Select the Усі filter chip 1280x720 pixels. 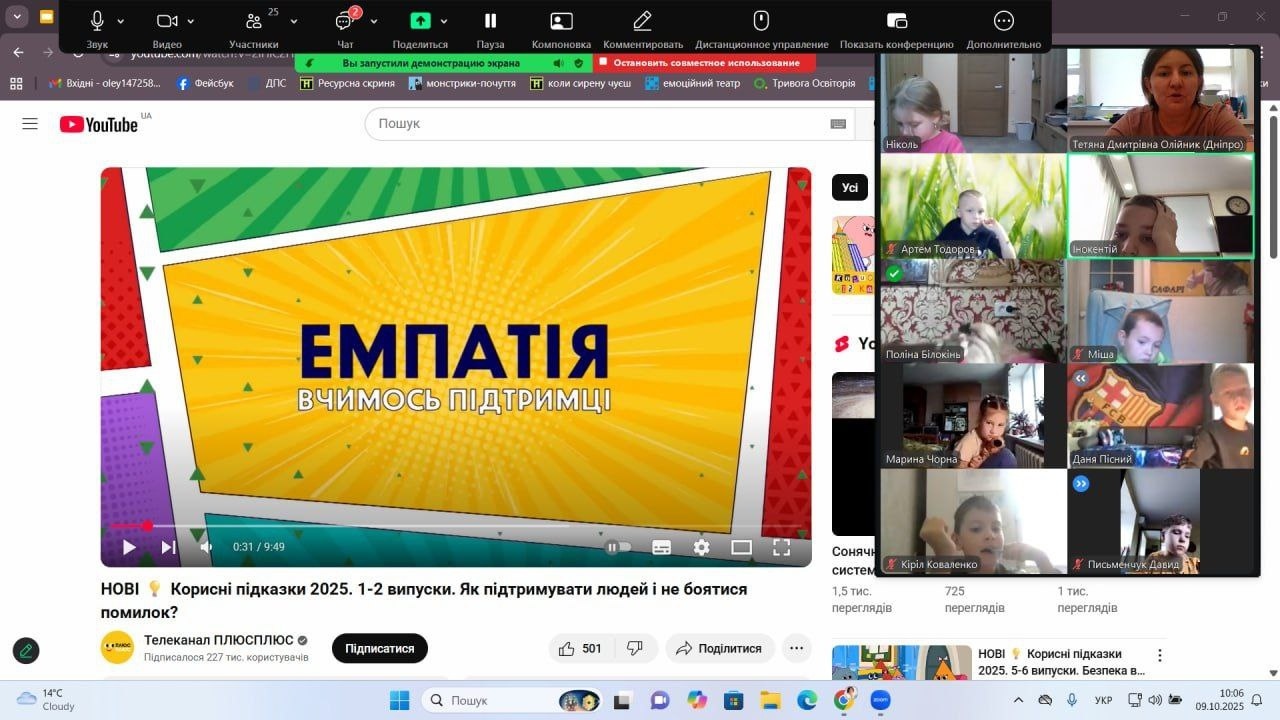click(x=849, y=187)
